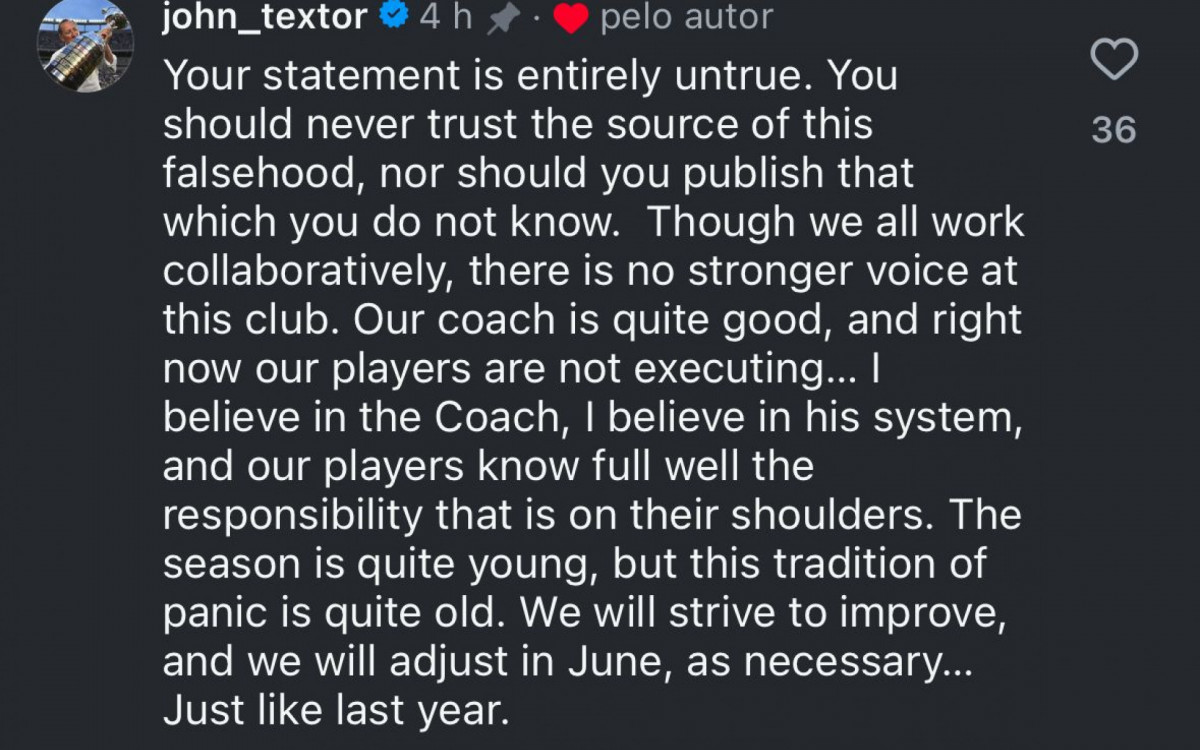Click the red heart by 'pelo autor'
1200x750 pixels.
point(570,19)
